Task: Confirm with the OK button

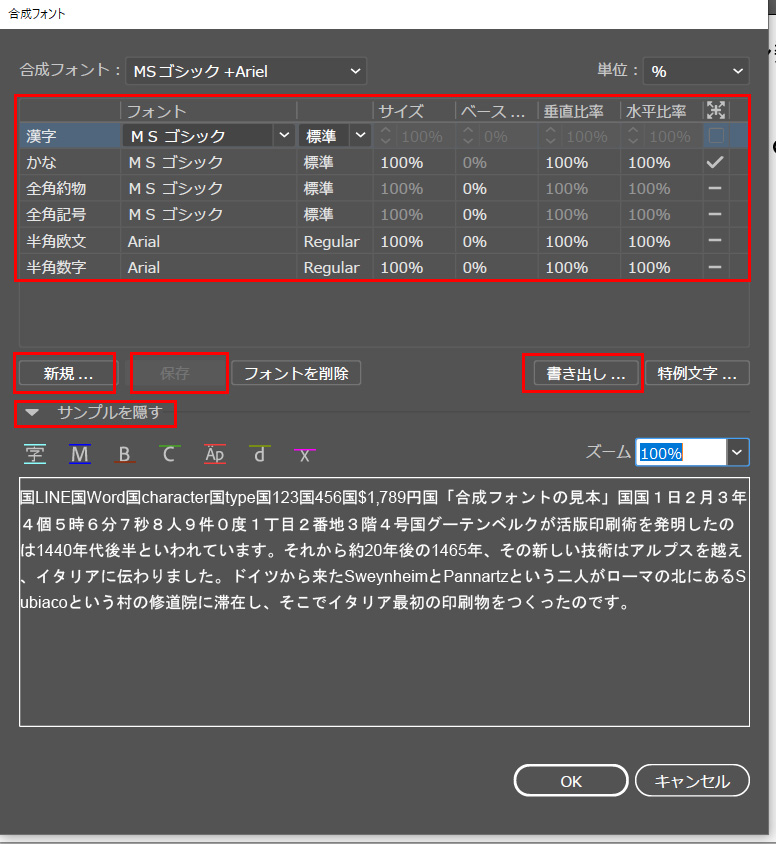Action: pyautogui.click(x=571, y=780)
